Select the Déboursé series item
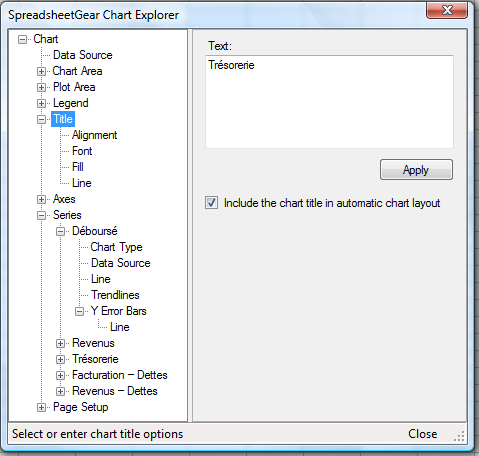Screen dimensions: 479x456 click(x=95, y=231)
